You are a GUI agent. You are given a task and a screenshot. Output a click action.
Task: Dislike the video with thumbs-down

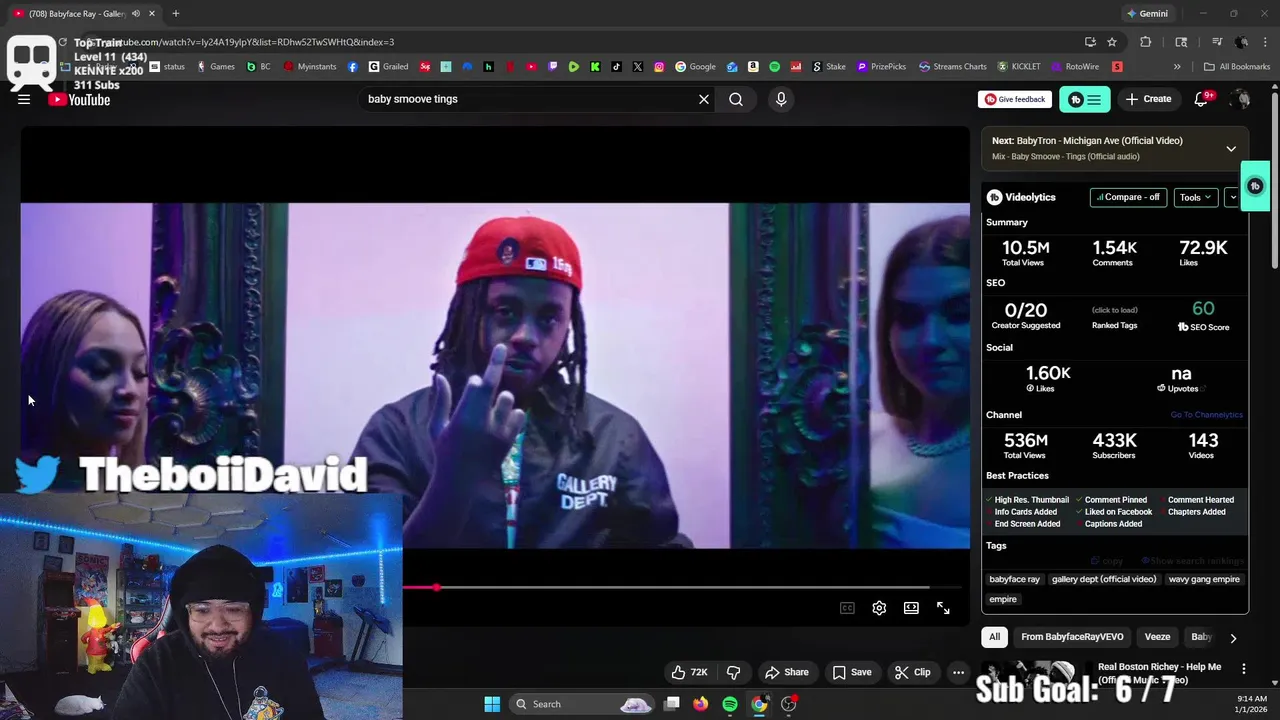tap(733, 672)
